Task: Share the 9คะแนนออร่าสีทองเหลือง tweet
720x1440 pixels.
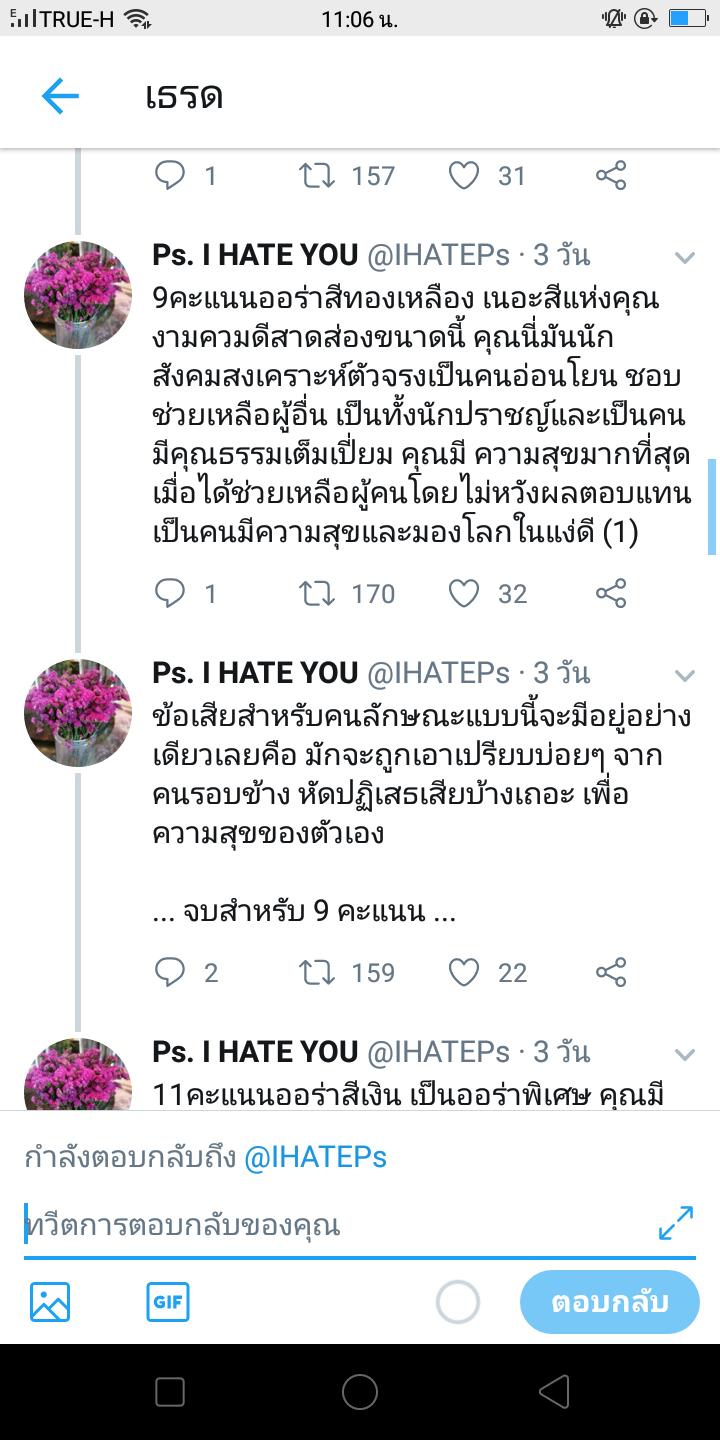Action: 611,594
